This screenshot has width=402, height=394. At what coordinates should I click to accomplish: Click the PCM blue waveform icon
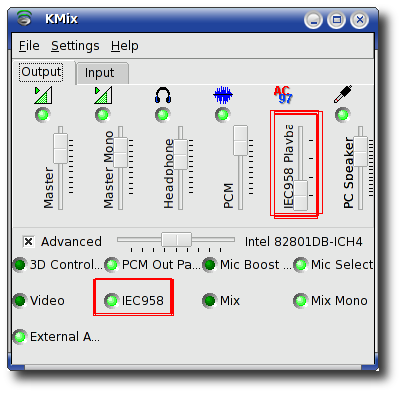click(x=223, y=95)
